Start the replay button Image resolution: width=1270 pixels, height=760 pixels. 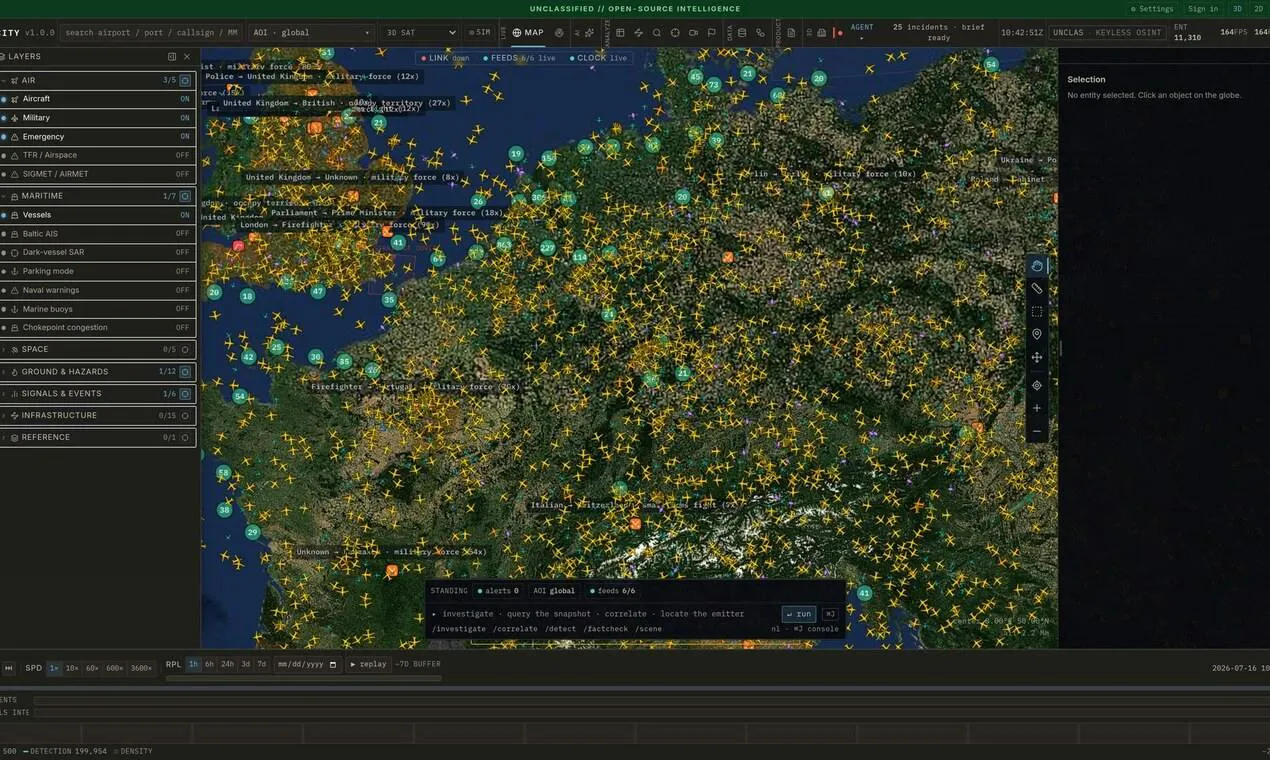click(368, 664)
